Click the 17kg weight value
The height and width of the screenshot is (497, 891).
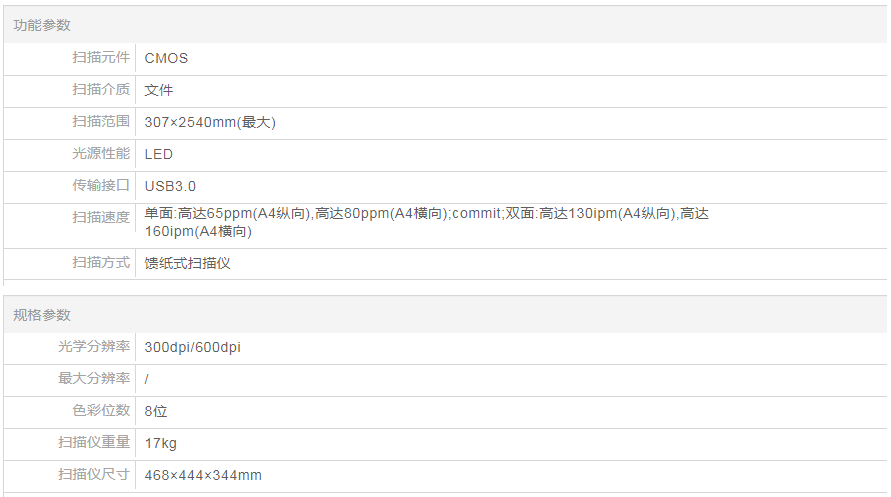[160, 443]
